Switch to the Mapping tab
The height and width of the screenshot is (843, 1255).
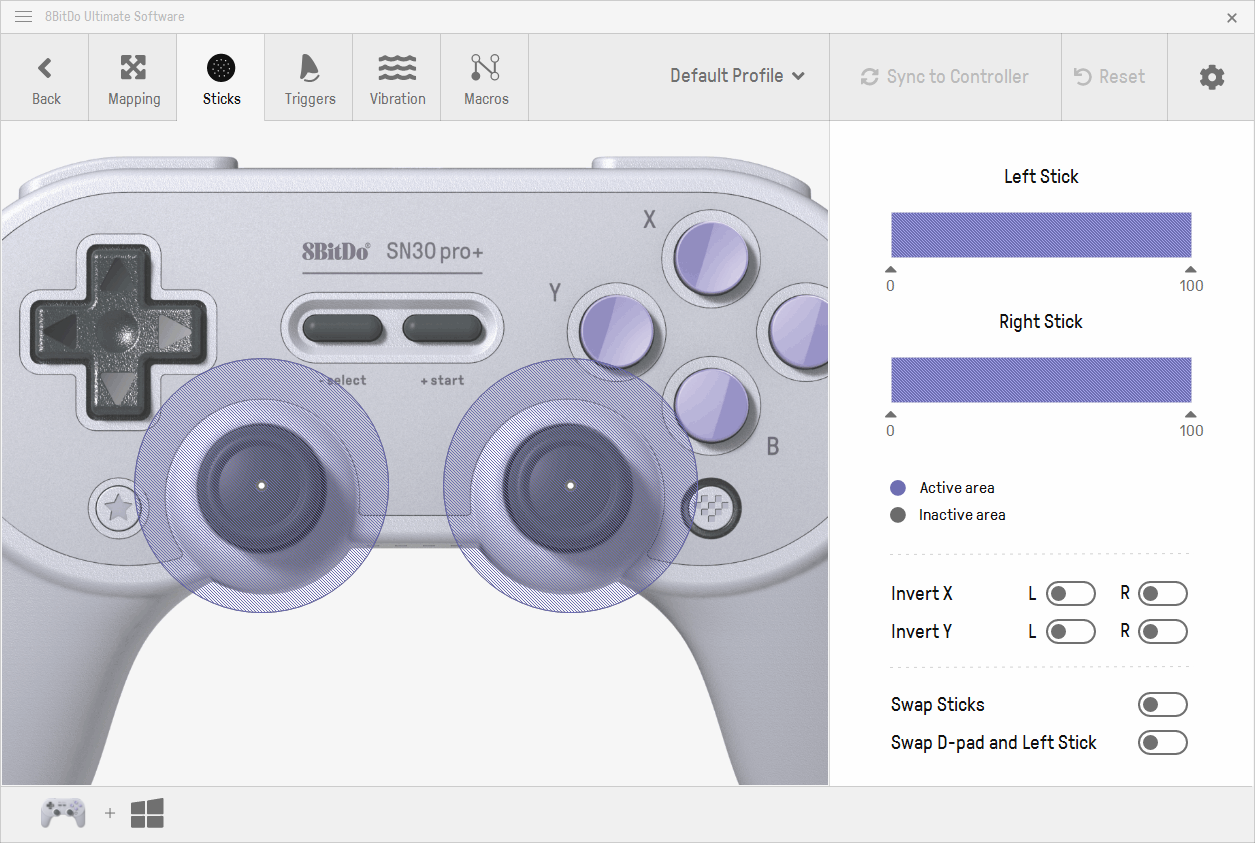[133, 78]
